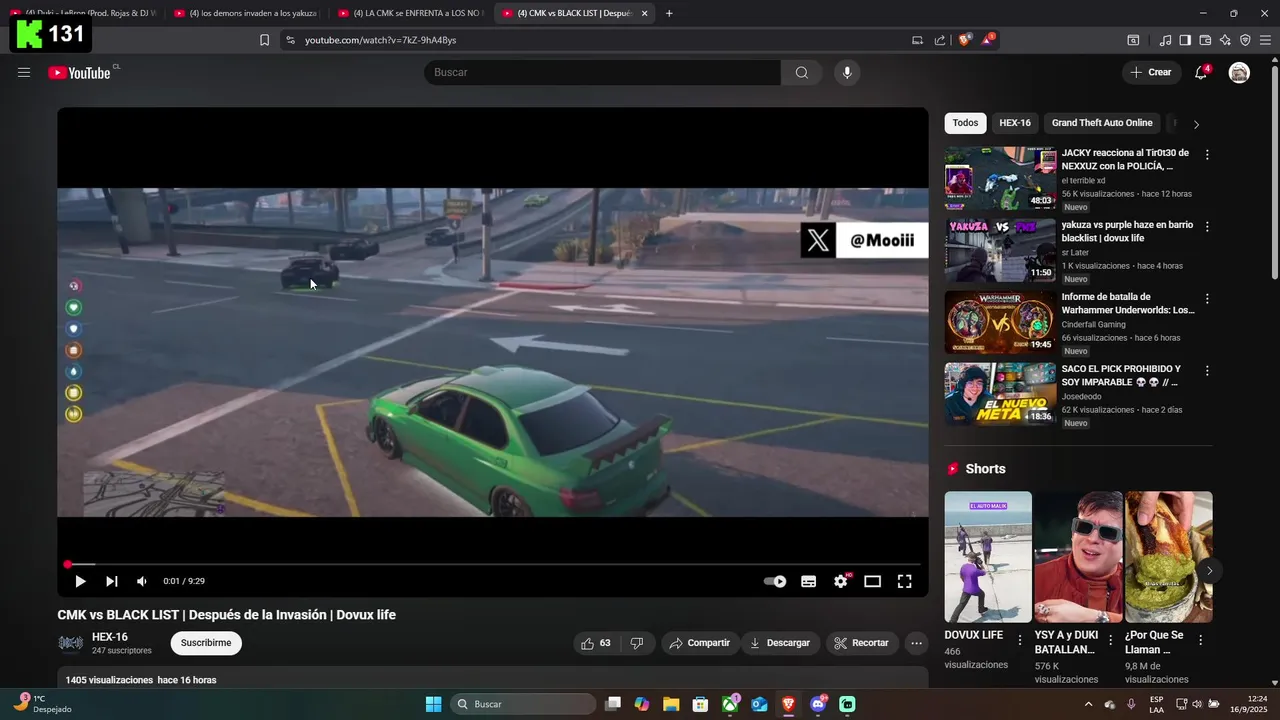Screen dimensions: 1280x720
Task: Open more actions ellipsis below video
Action: pyautogui.click(x=916, y=643)
